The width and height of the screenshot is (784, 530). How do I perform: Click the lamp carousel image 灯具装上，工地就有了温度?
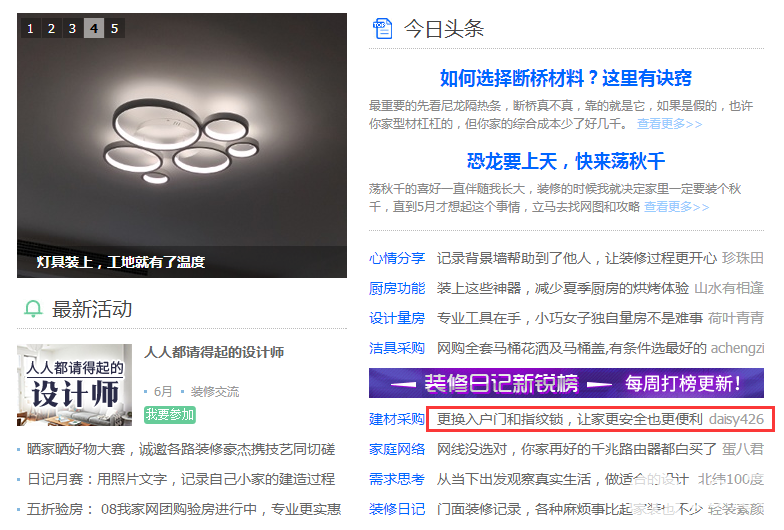(x=182, y=146)
